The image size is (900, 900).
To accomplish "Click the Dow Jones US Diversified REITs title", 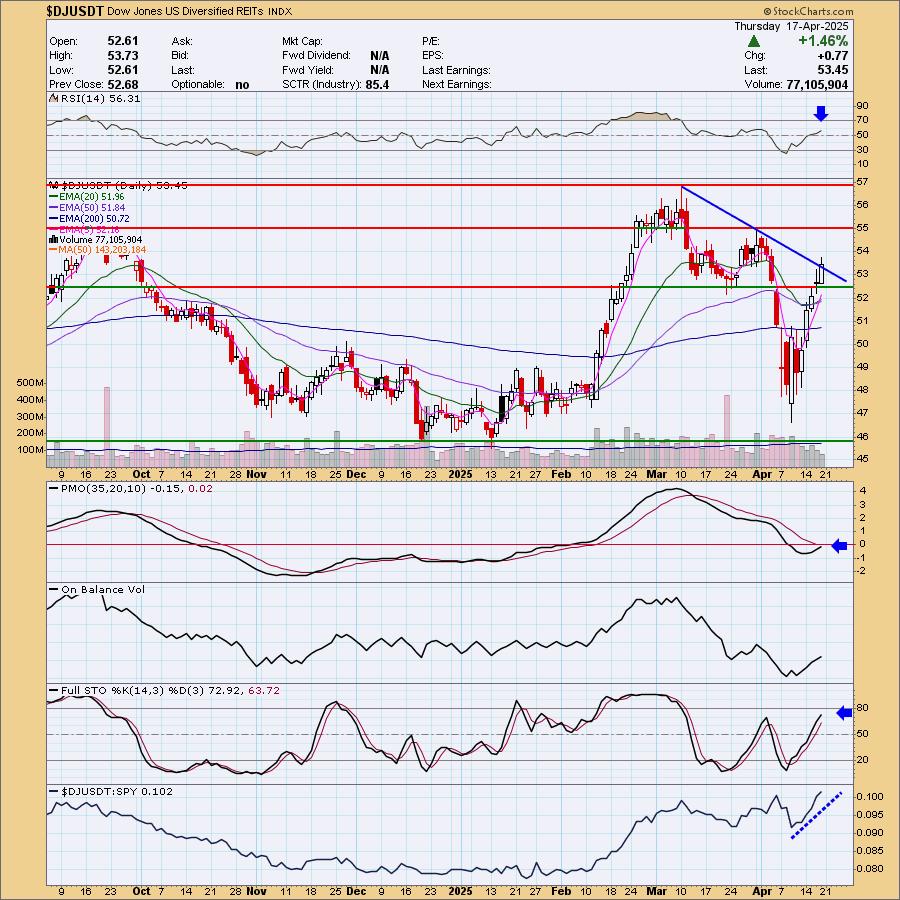I will 186,11.
